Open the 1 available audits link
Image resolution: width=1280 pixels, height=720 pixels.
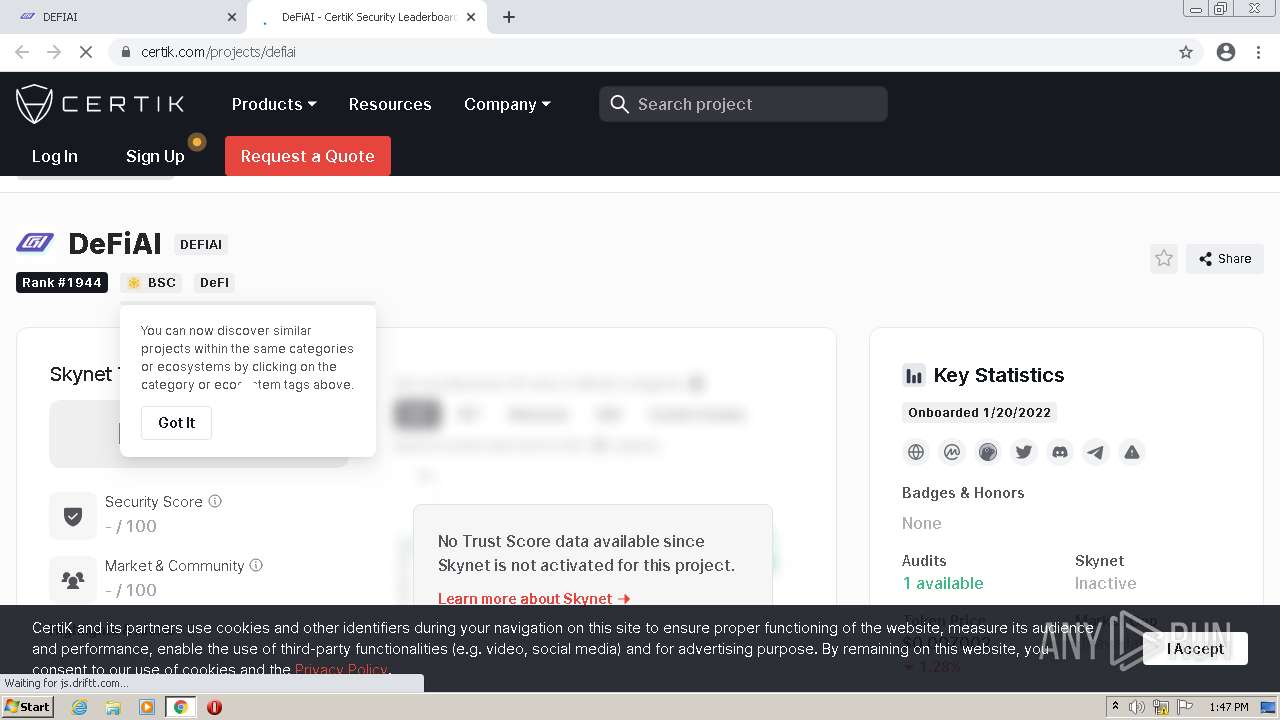(x=943, y=583)
